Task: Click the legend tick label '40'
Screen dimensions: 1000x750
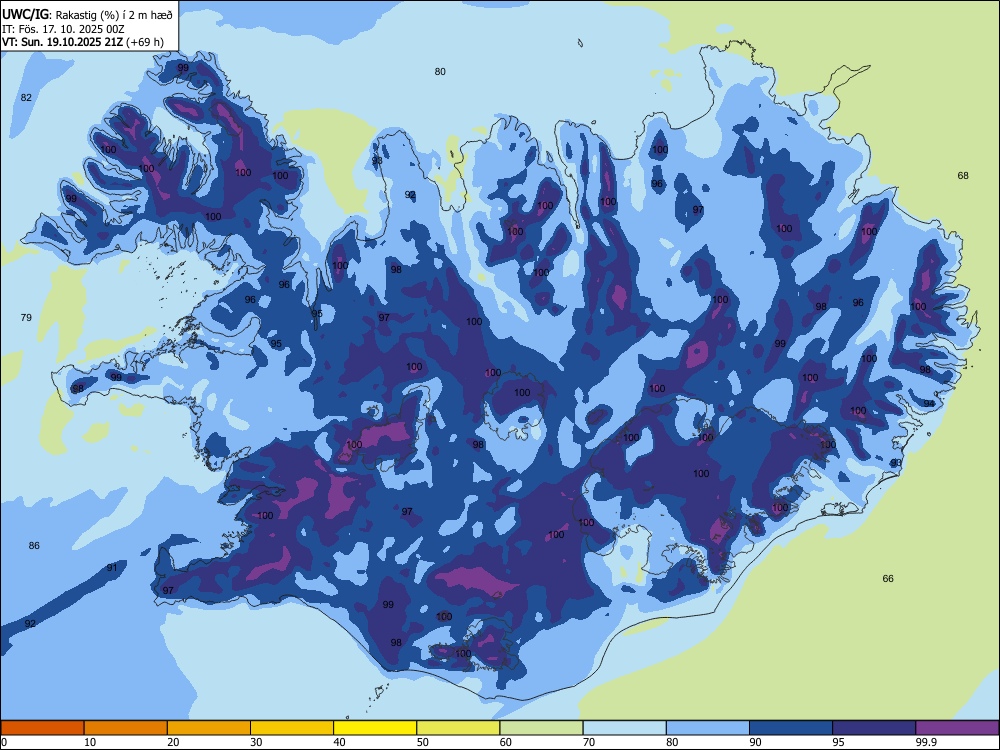Action: [340, 742]
